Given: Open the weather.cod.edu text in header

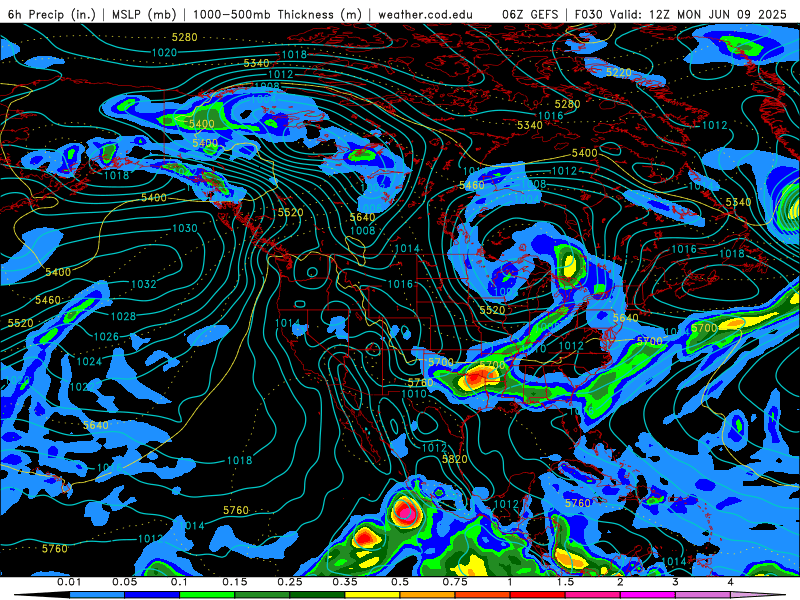Looking at the screenshot, I should tap(426, 14).
